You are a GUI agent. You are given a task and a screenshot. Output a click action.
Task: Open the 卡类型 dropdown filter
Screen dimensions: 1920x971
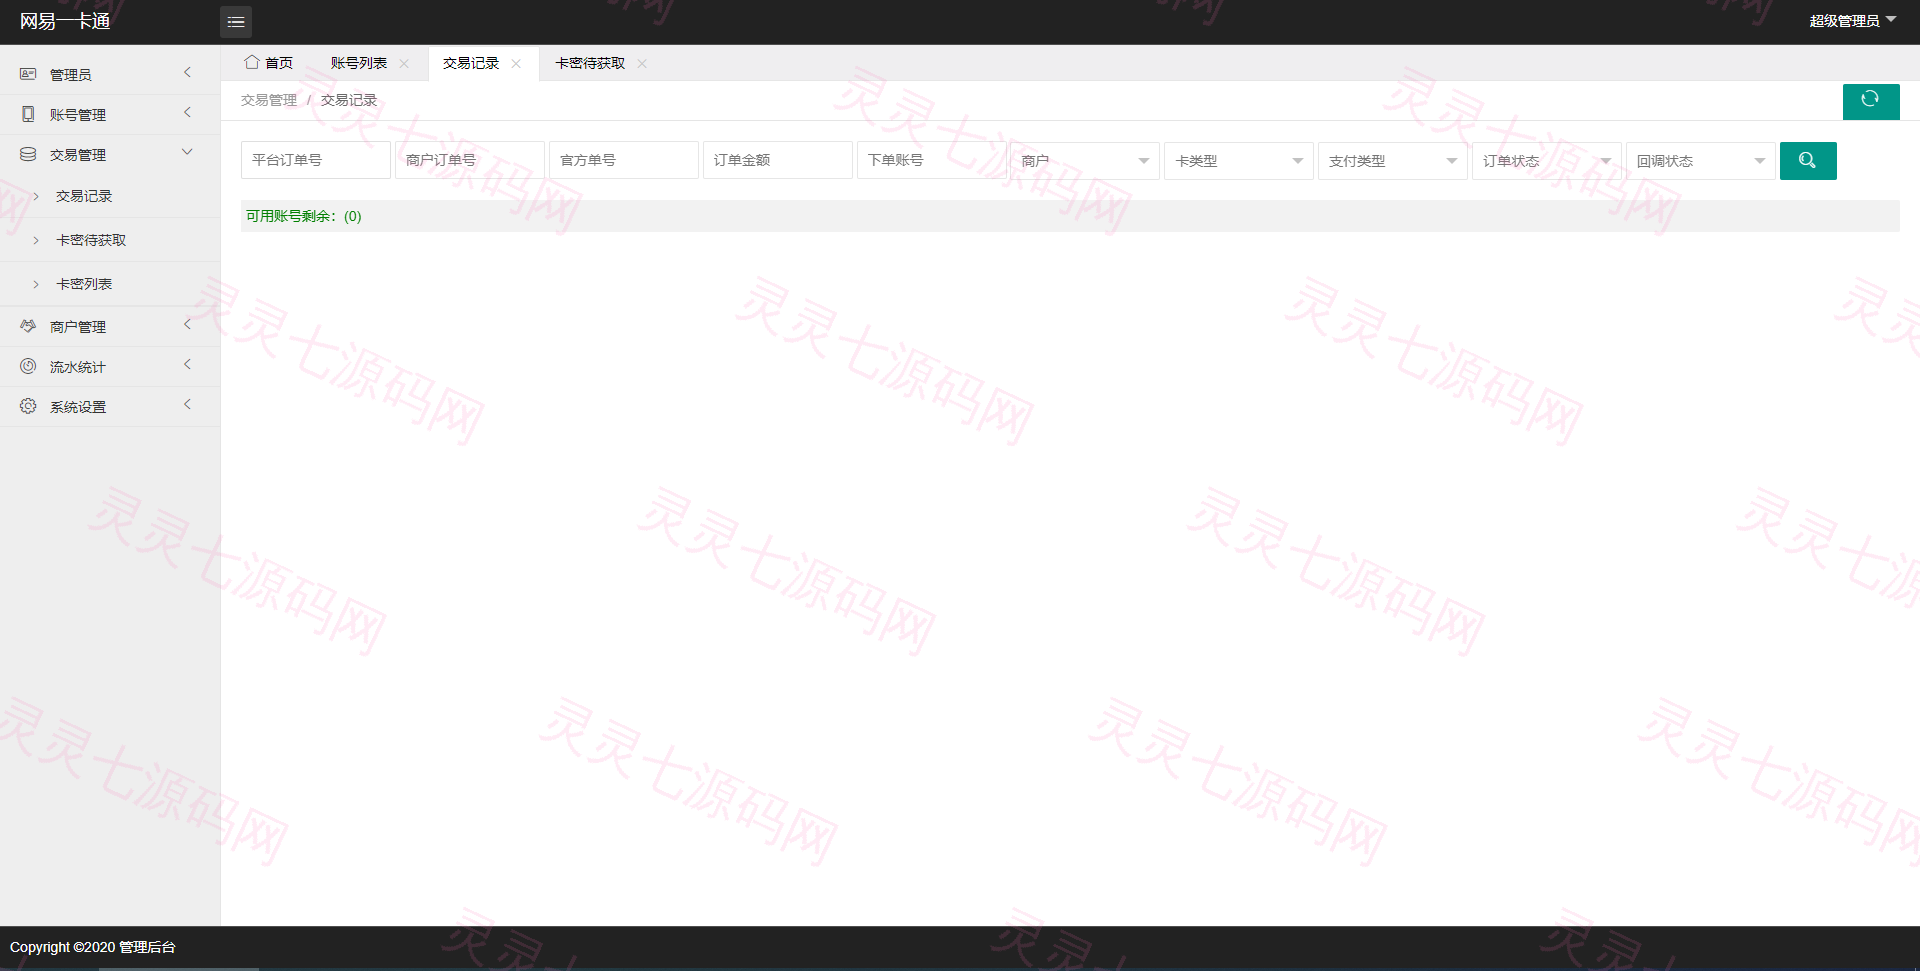pos(1239,161)
